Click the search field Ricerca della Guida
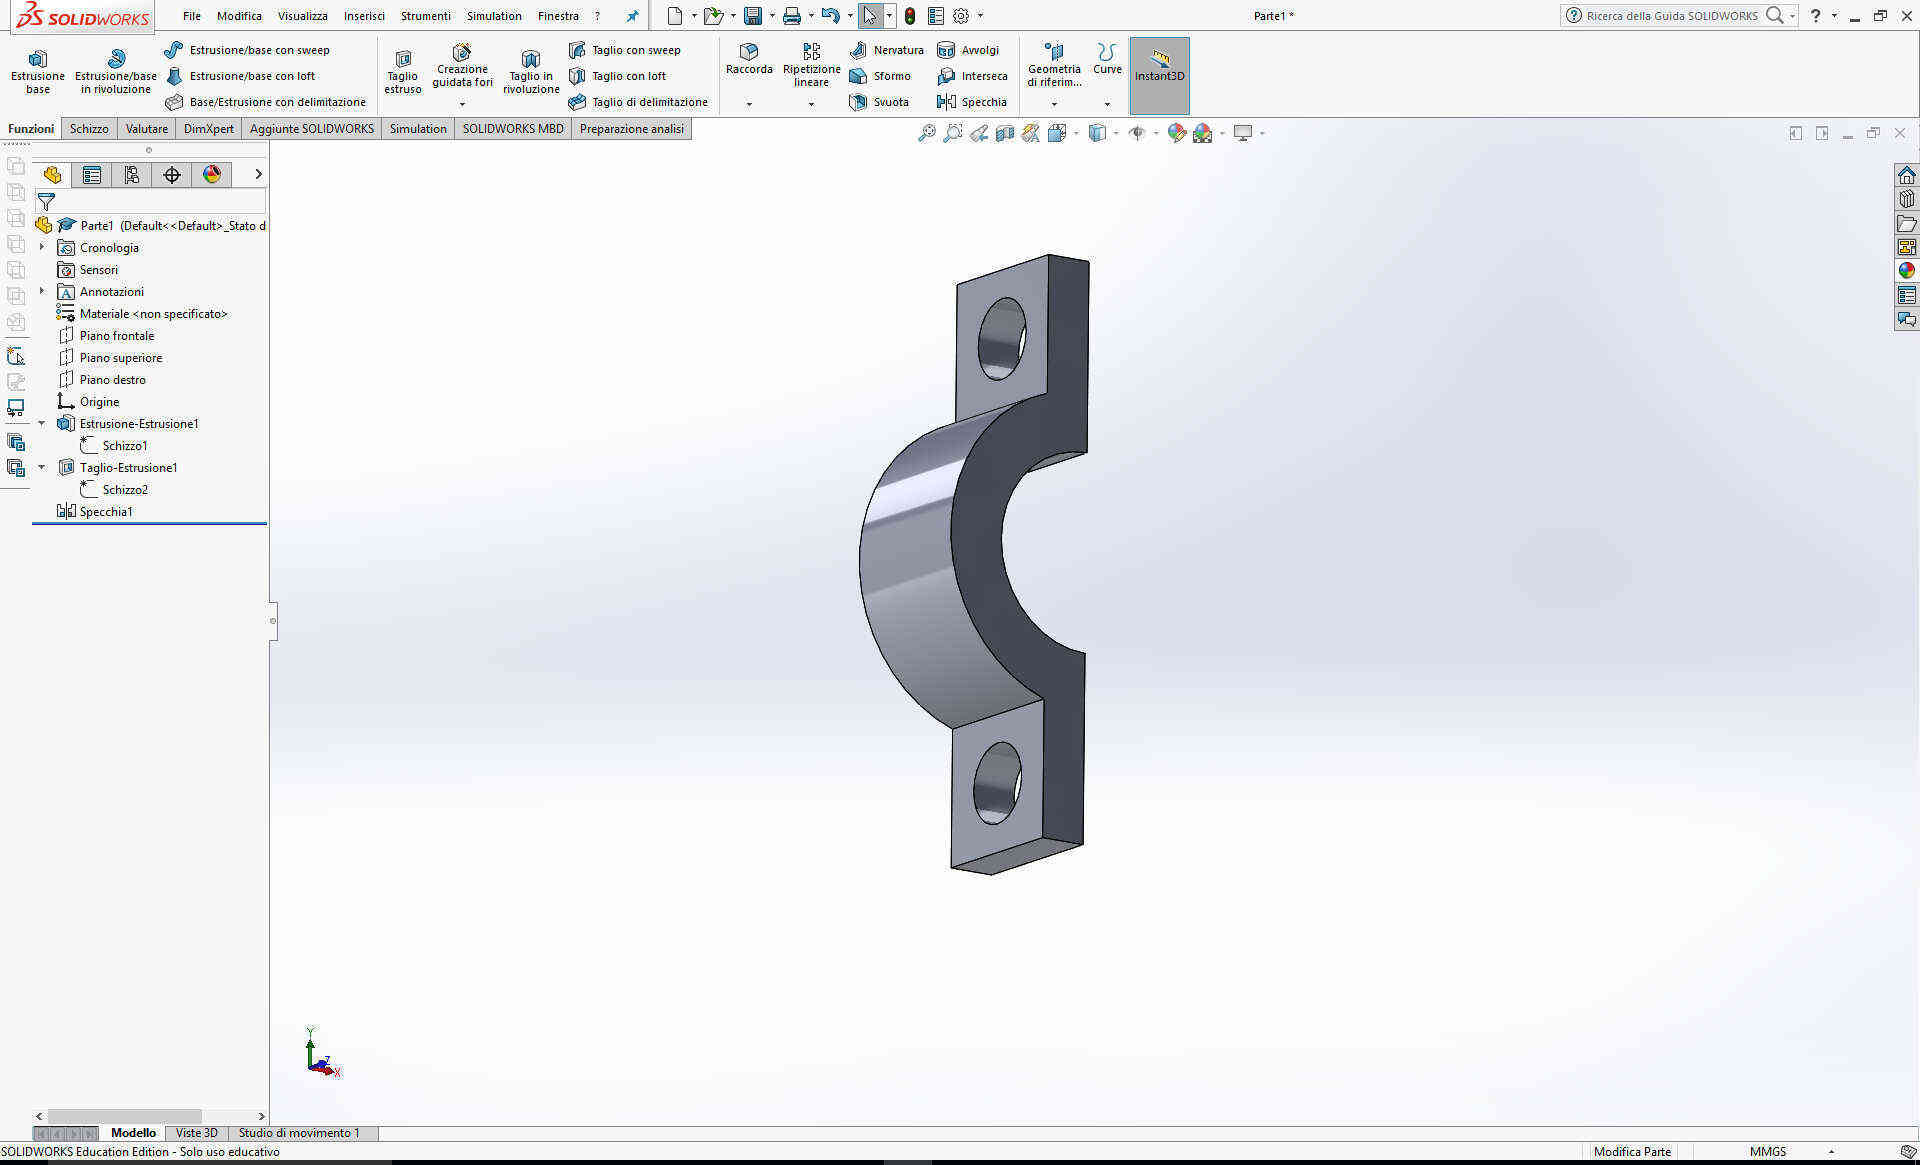 1672,16
